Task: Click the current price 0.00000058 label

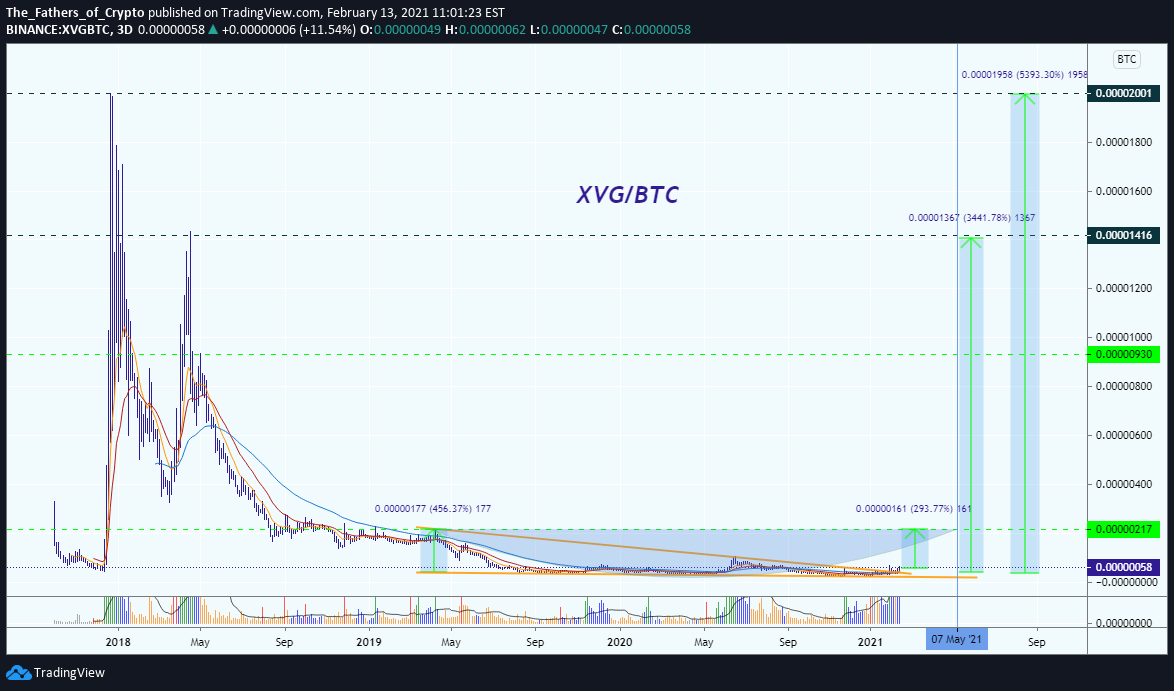Action: point(1123,567)
